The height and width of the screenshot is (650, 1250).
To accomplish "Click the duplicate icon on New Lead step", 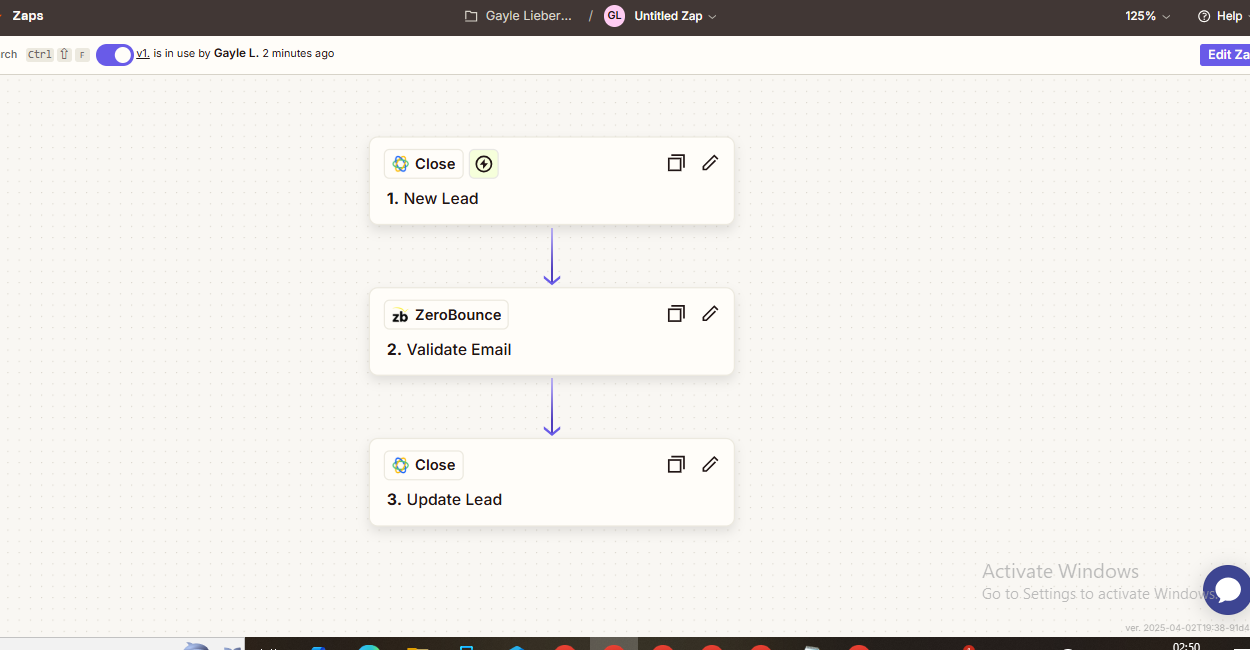I will (676, 163).
